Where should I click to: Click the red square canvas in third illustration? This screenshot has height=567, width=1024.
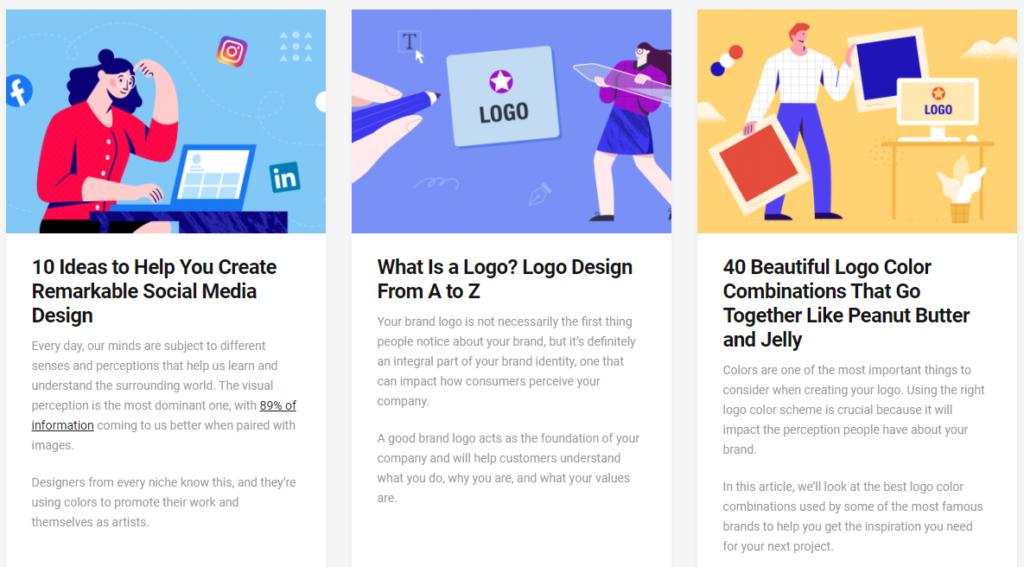tap(758, 165)
